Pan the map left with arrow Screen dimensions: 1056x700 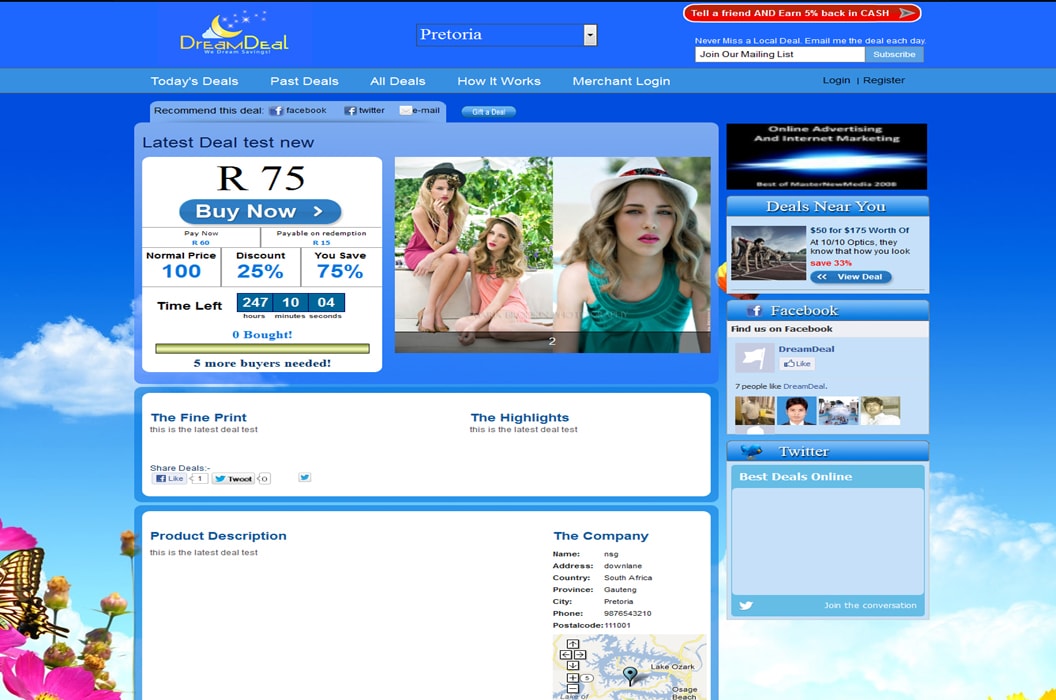coord(566,655)
